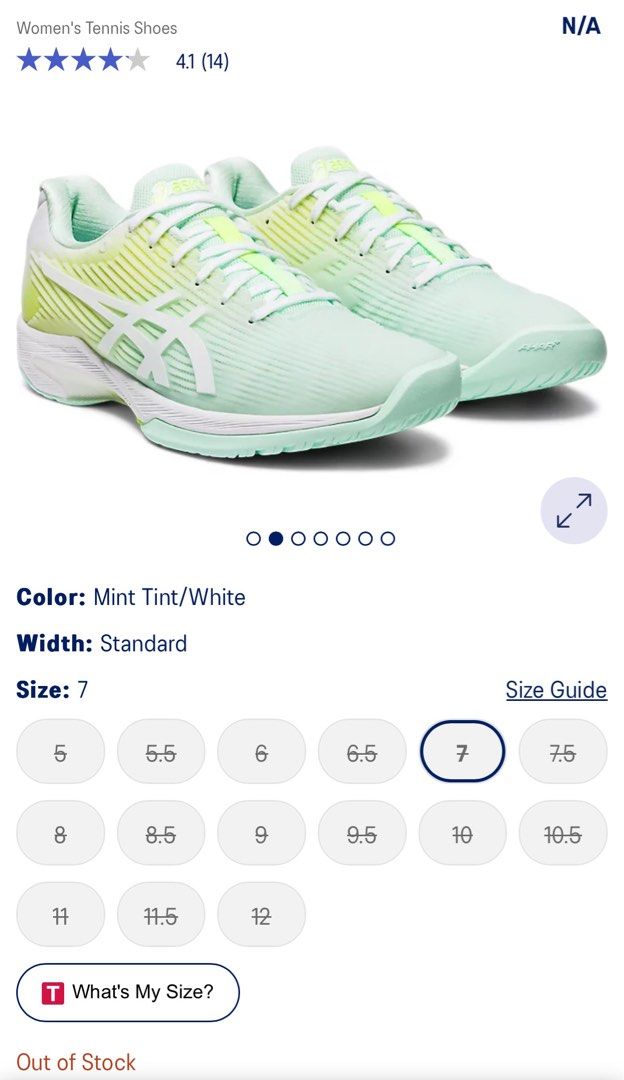Pick size 6.5 option
Screen dimensions: 624x1080
click(362, 751)
